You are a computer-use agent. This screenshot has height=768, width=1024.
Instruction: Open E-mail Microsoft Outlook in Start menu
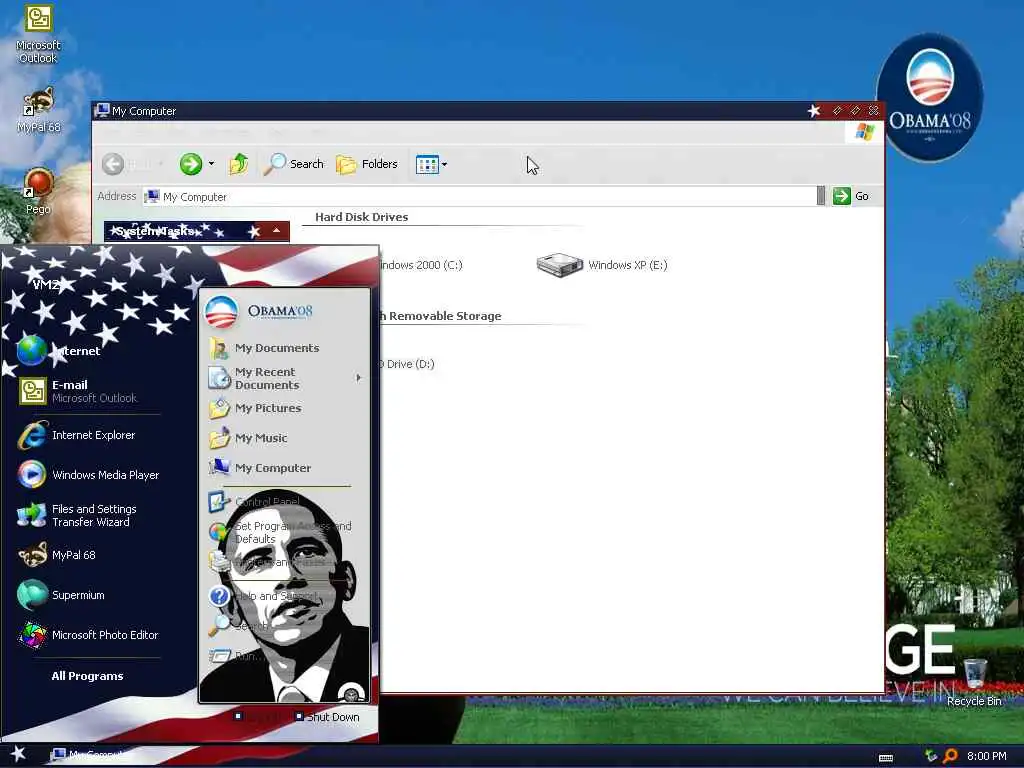pos(78,391)
